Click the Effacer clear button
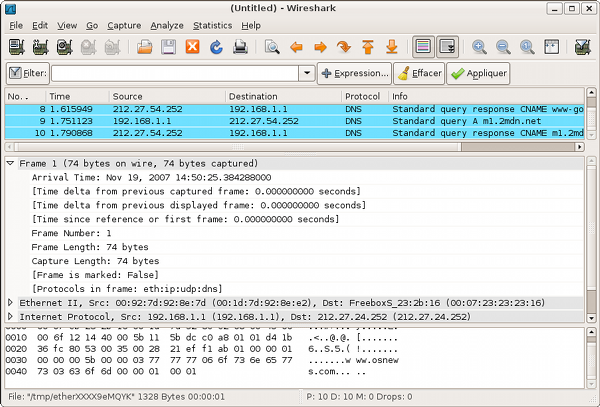The image size is (600, 407). (419, 73)
